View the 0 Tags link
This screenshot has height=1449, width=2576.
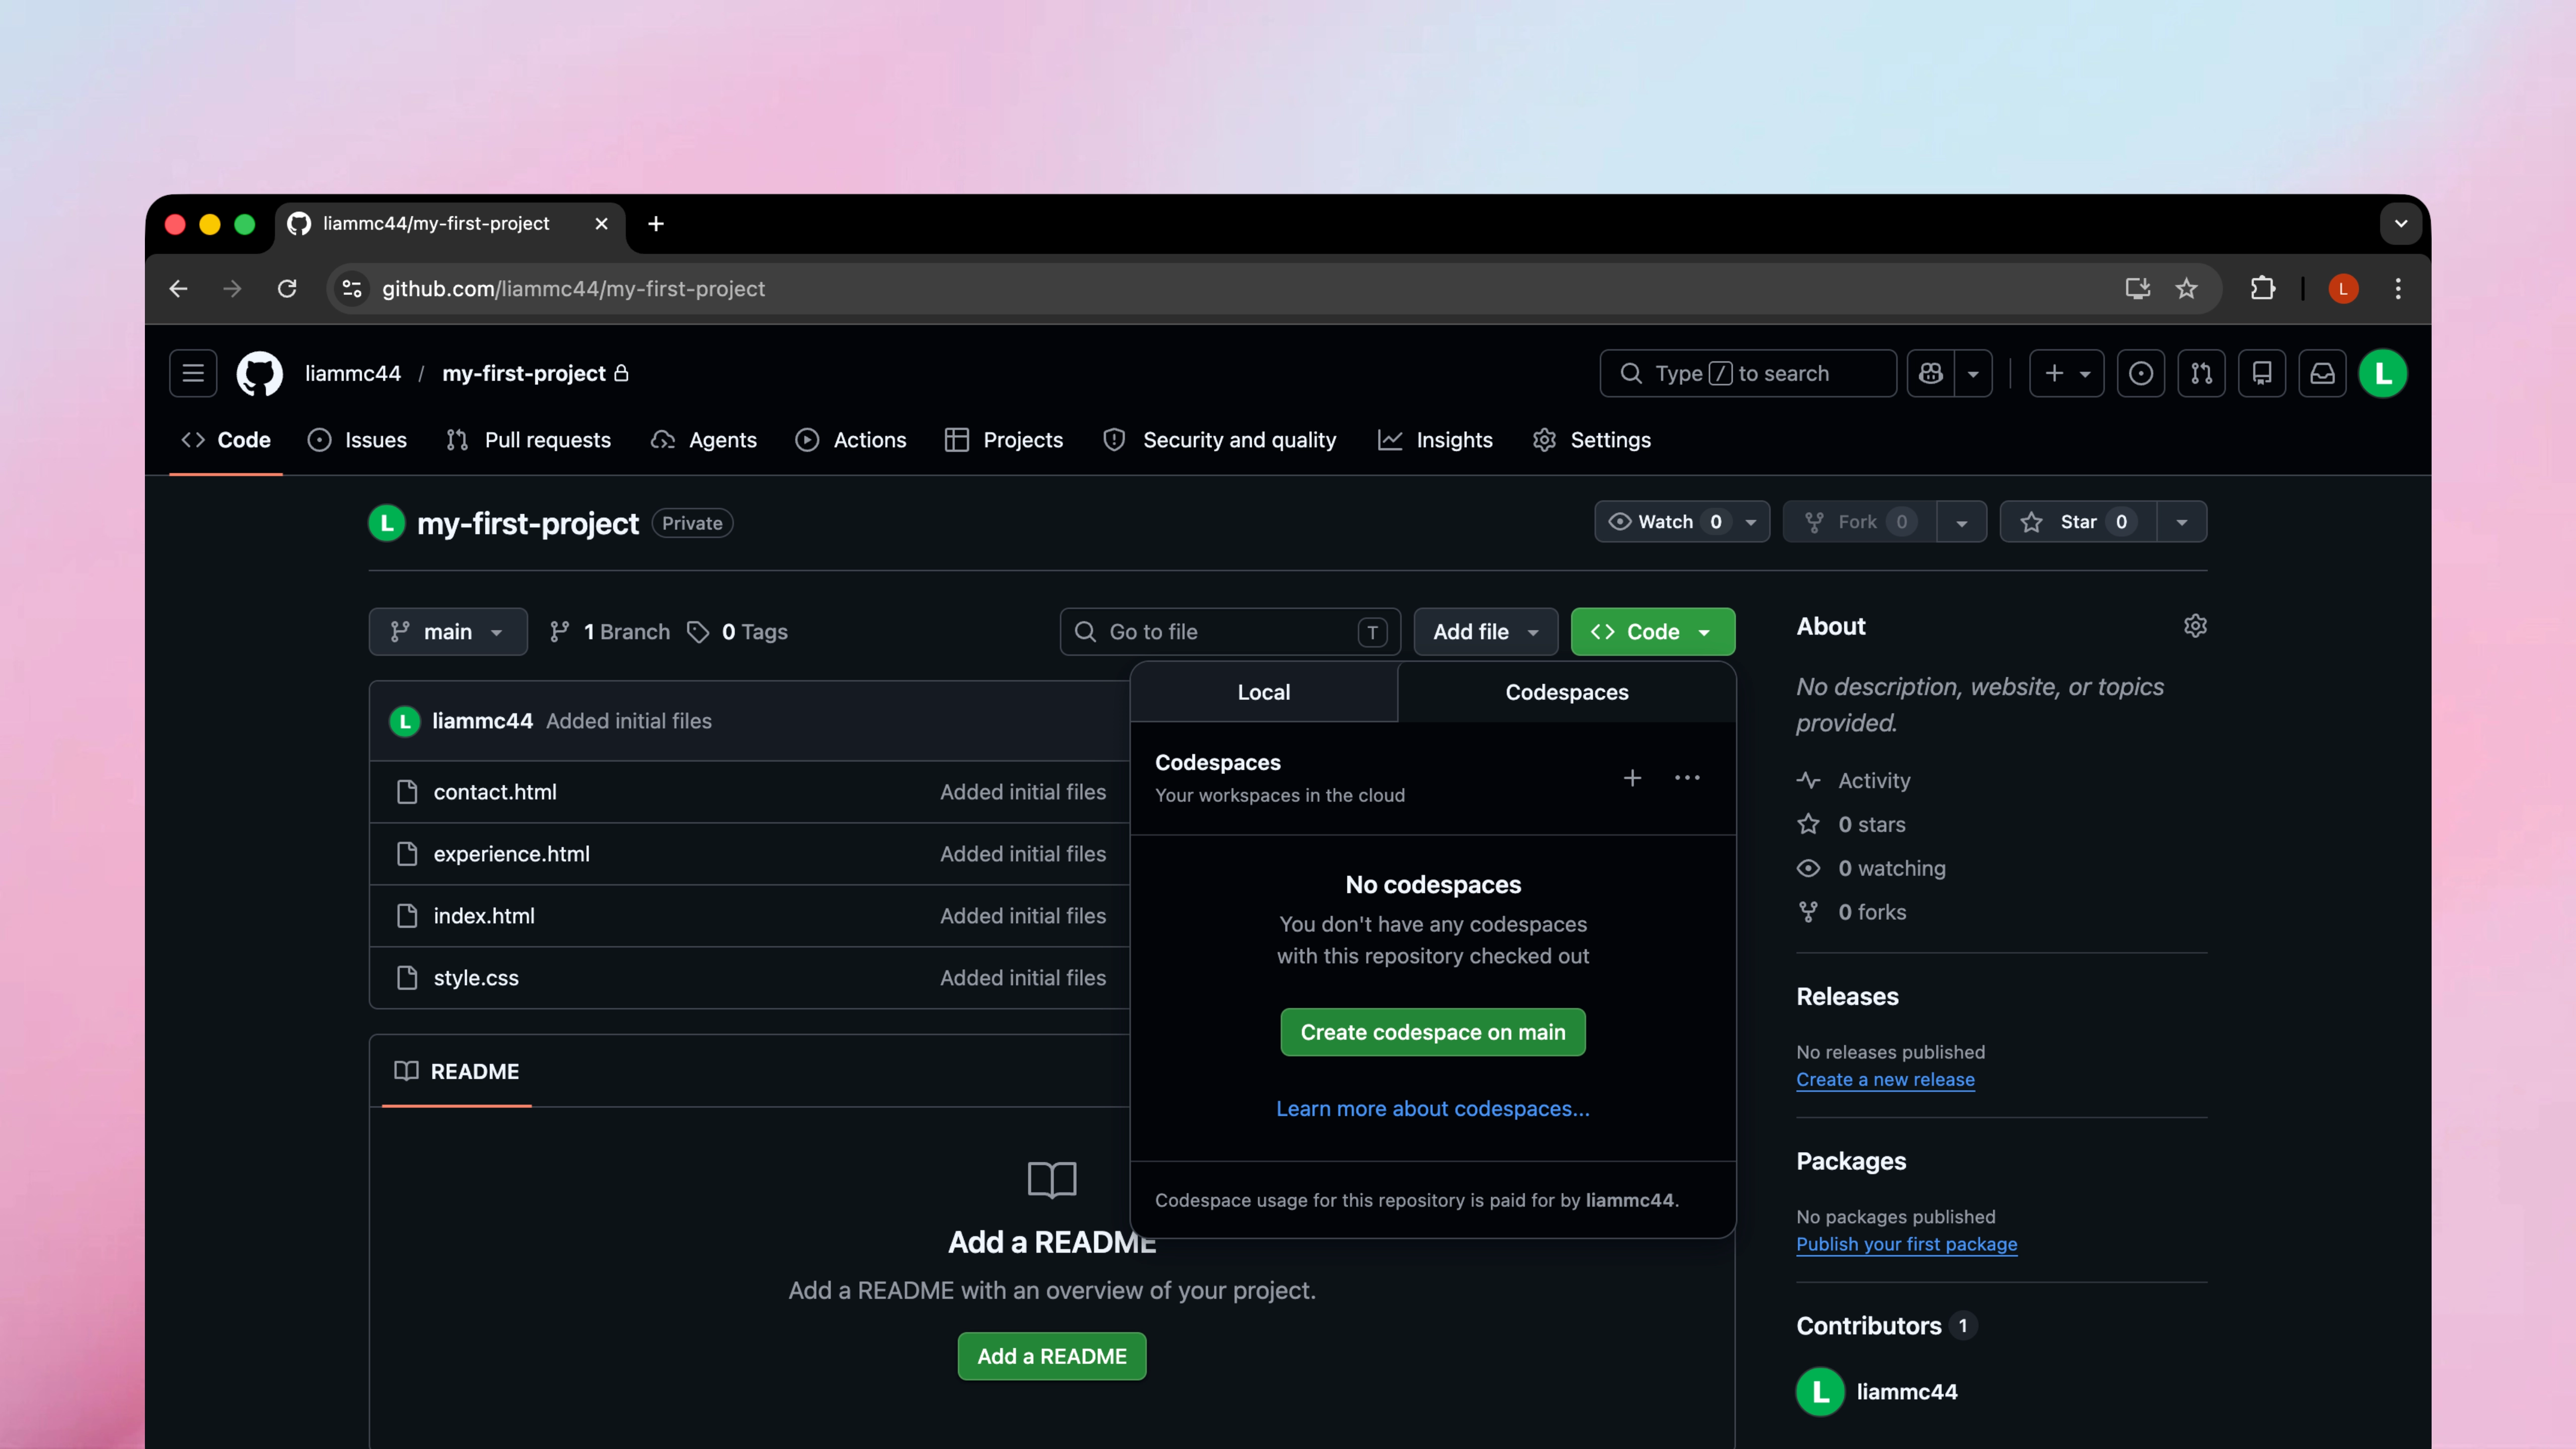tap(738, 632)
